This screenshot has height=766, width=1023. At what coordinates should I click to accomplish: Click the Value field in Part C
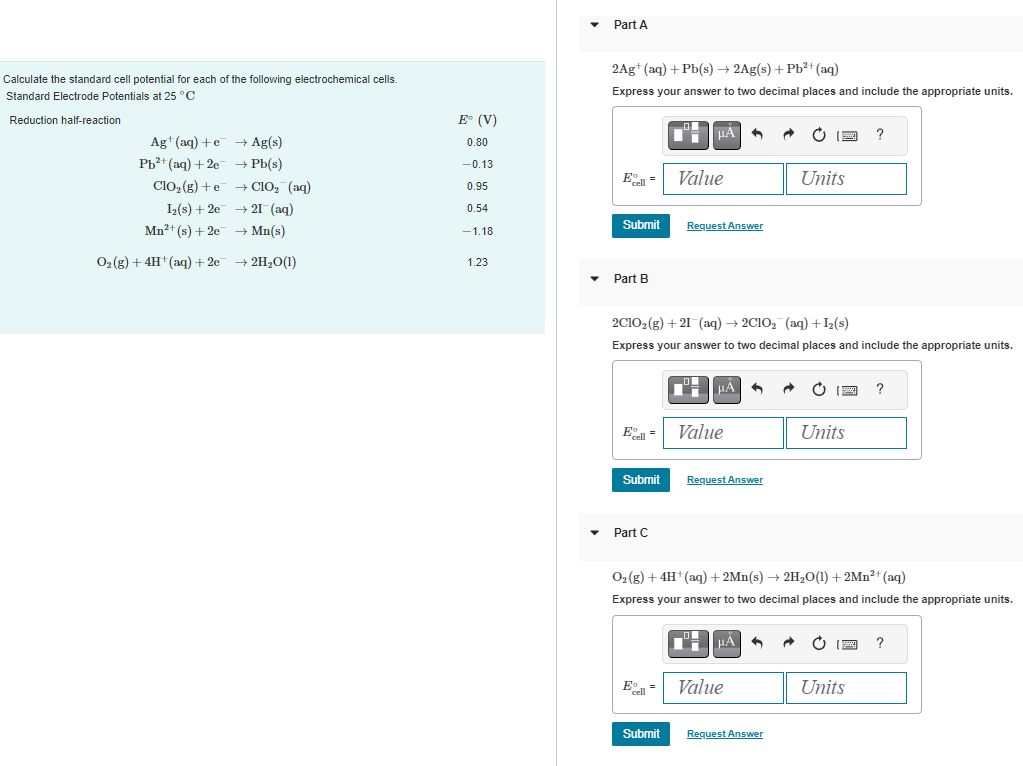coord(722,687)
